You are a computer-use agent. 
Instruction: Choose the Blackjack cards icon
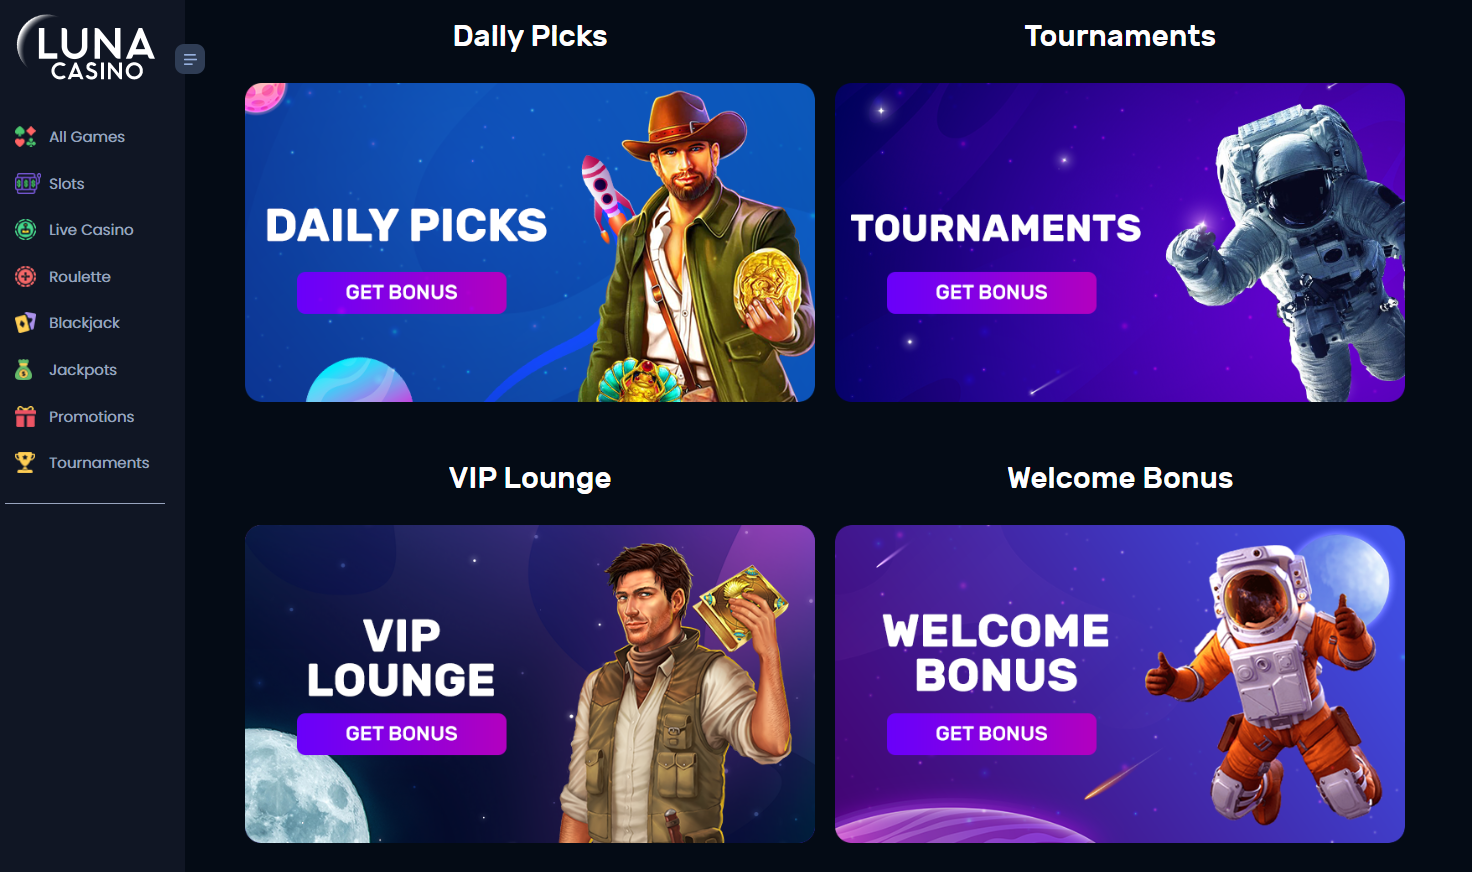26,323
